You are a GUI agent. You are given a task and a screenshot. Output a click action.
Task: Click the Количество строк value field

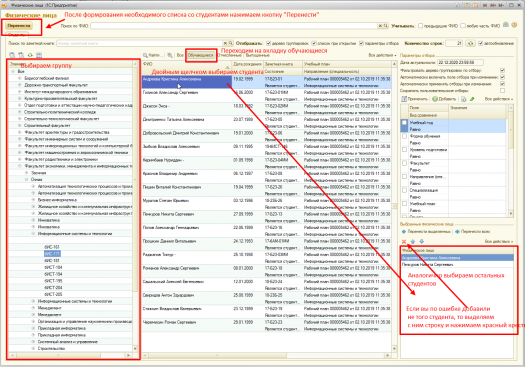454,43
